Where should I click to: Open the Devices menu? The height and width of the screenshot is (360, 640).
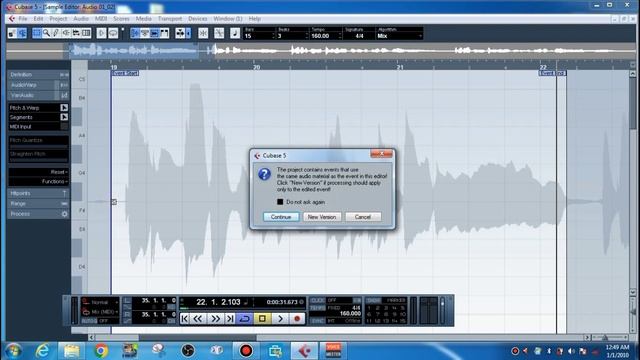pos(198,19)
